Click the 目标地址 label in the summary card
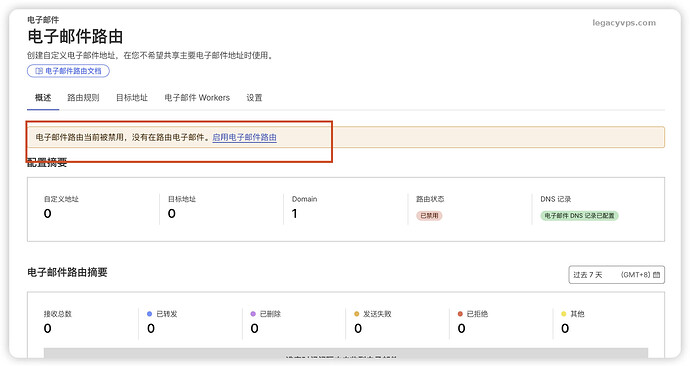Screen dimensions: 690x366 pos(182,199)
